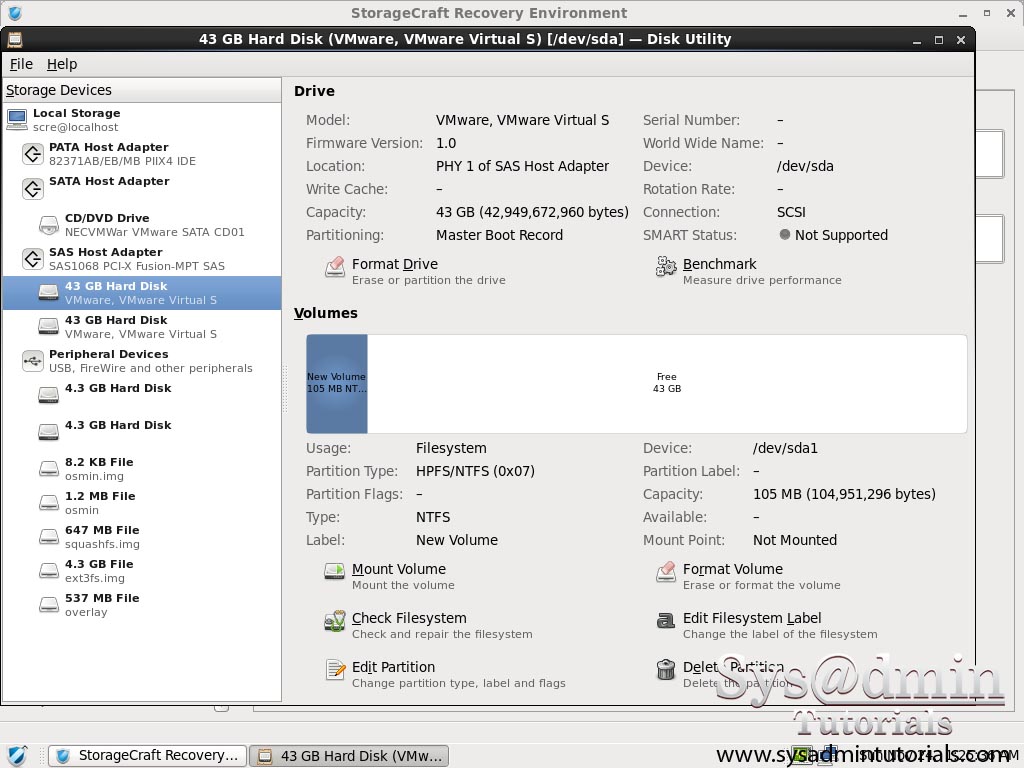Select the 8.2 KB File osmin.img icon

point(48,468)
